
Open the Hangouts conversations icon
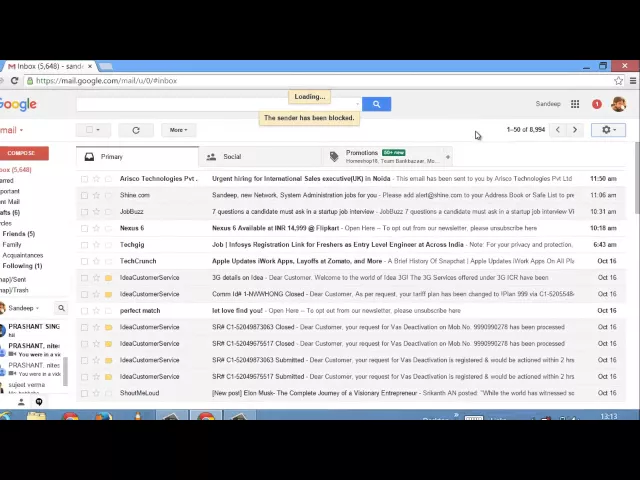click(39, 402)
